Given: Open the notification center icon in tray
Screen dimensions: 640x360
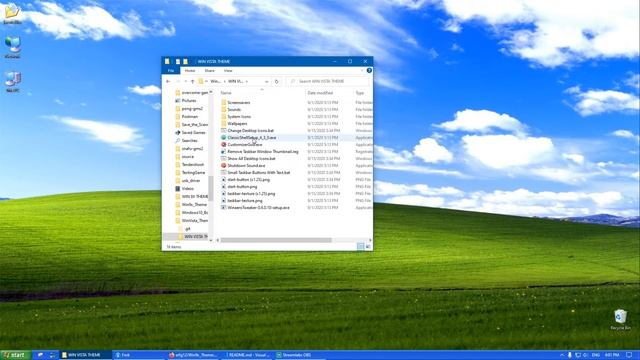Looking at the screenshot, I should click(629, 355).
